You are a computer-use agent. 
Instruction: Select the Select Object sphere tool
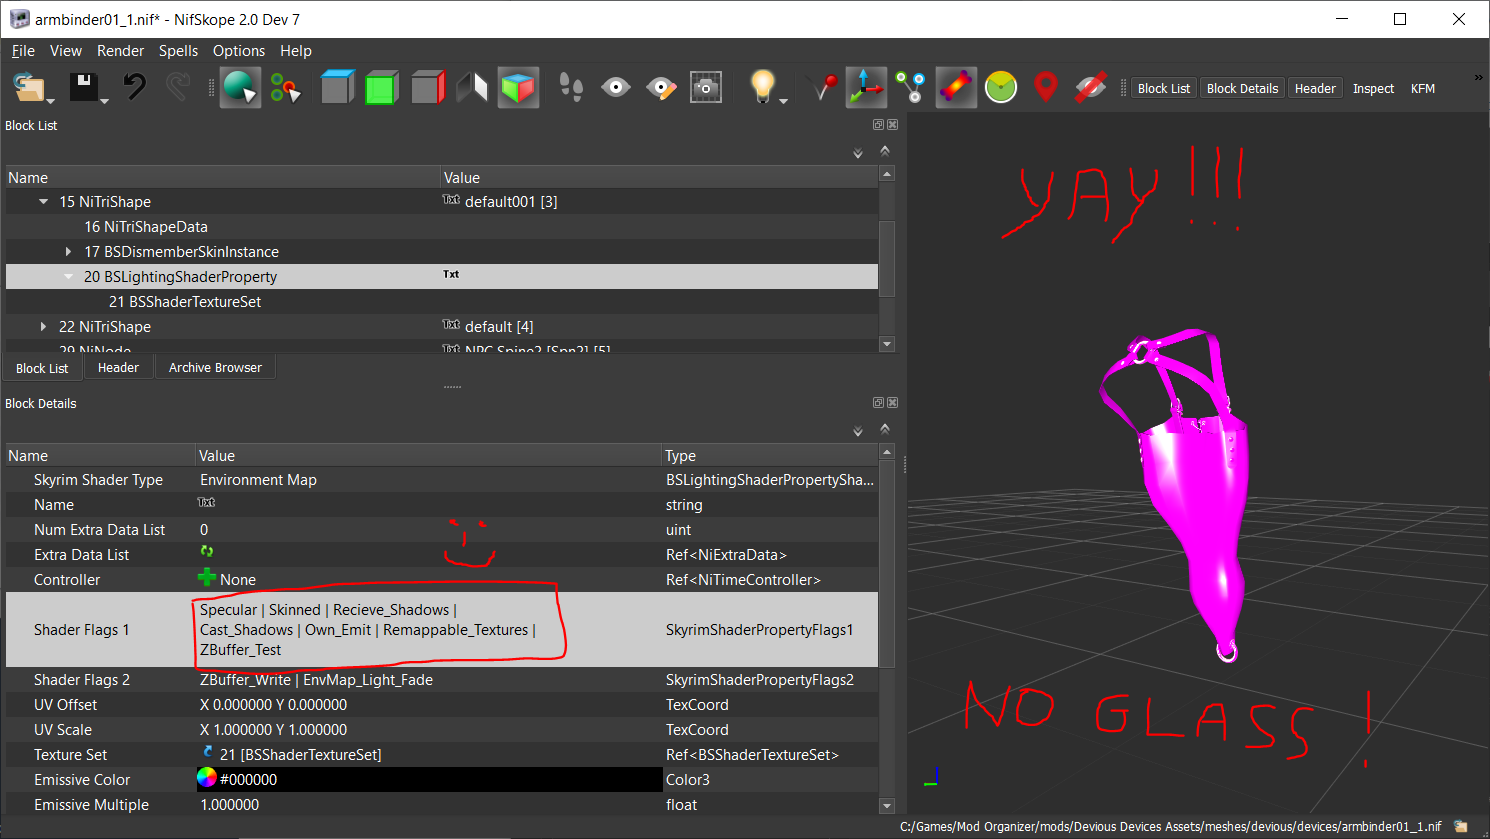240,88
